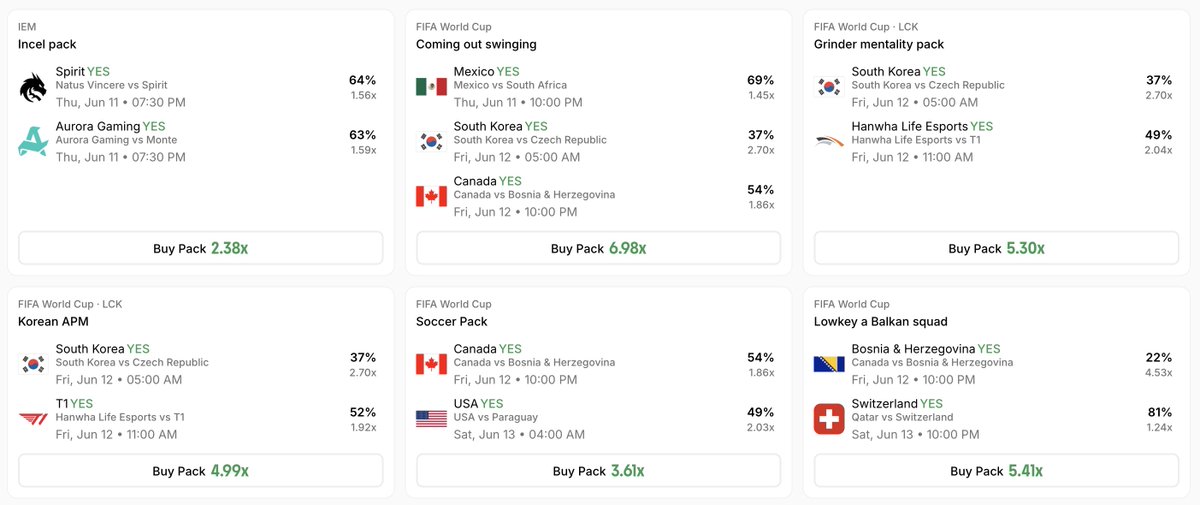Click the T1 logo in Korean APM
Screen dimensions: 1200x505
point(33,419)
